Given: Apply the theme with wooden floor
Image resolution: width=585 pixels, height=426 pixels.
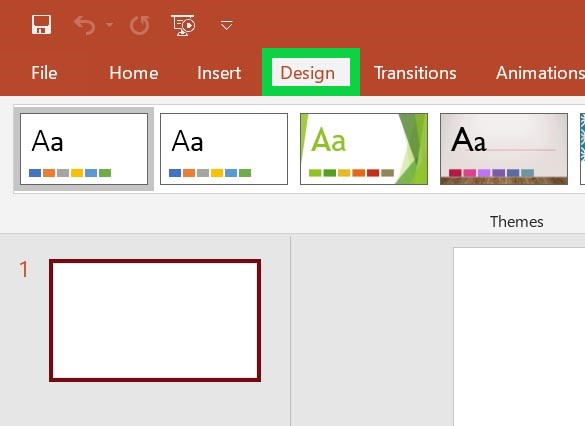Looking at the screenshot, I should pyautogui.click(x=504, y=149).
